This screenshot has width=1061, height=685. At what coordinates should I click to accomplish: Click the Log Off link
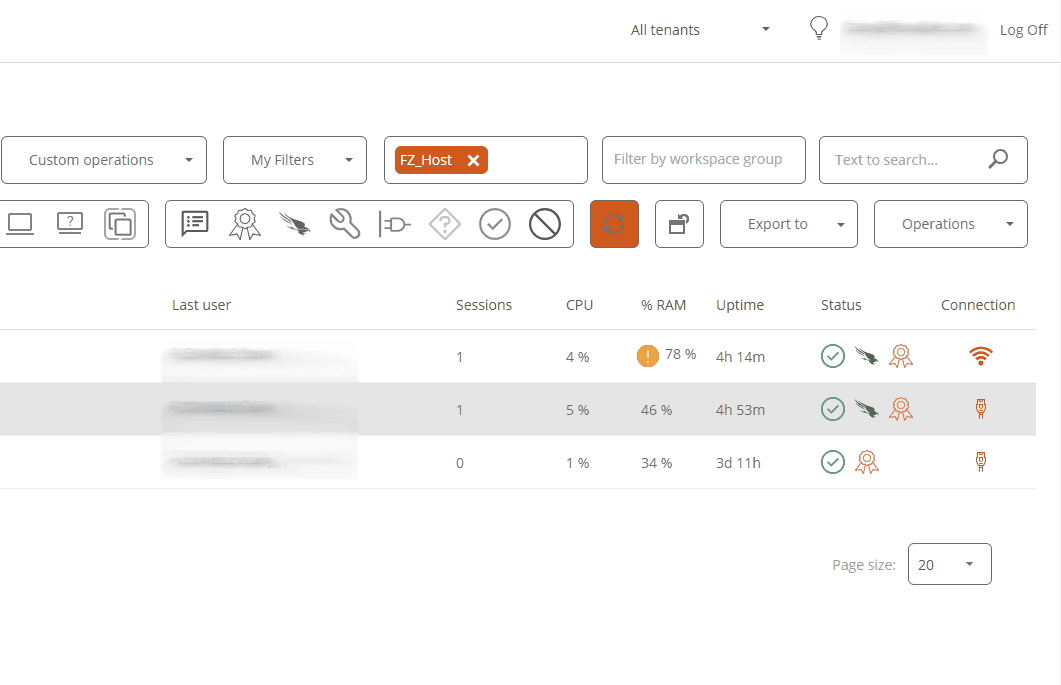click(1023, 30)
